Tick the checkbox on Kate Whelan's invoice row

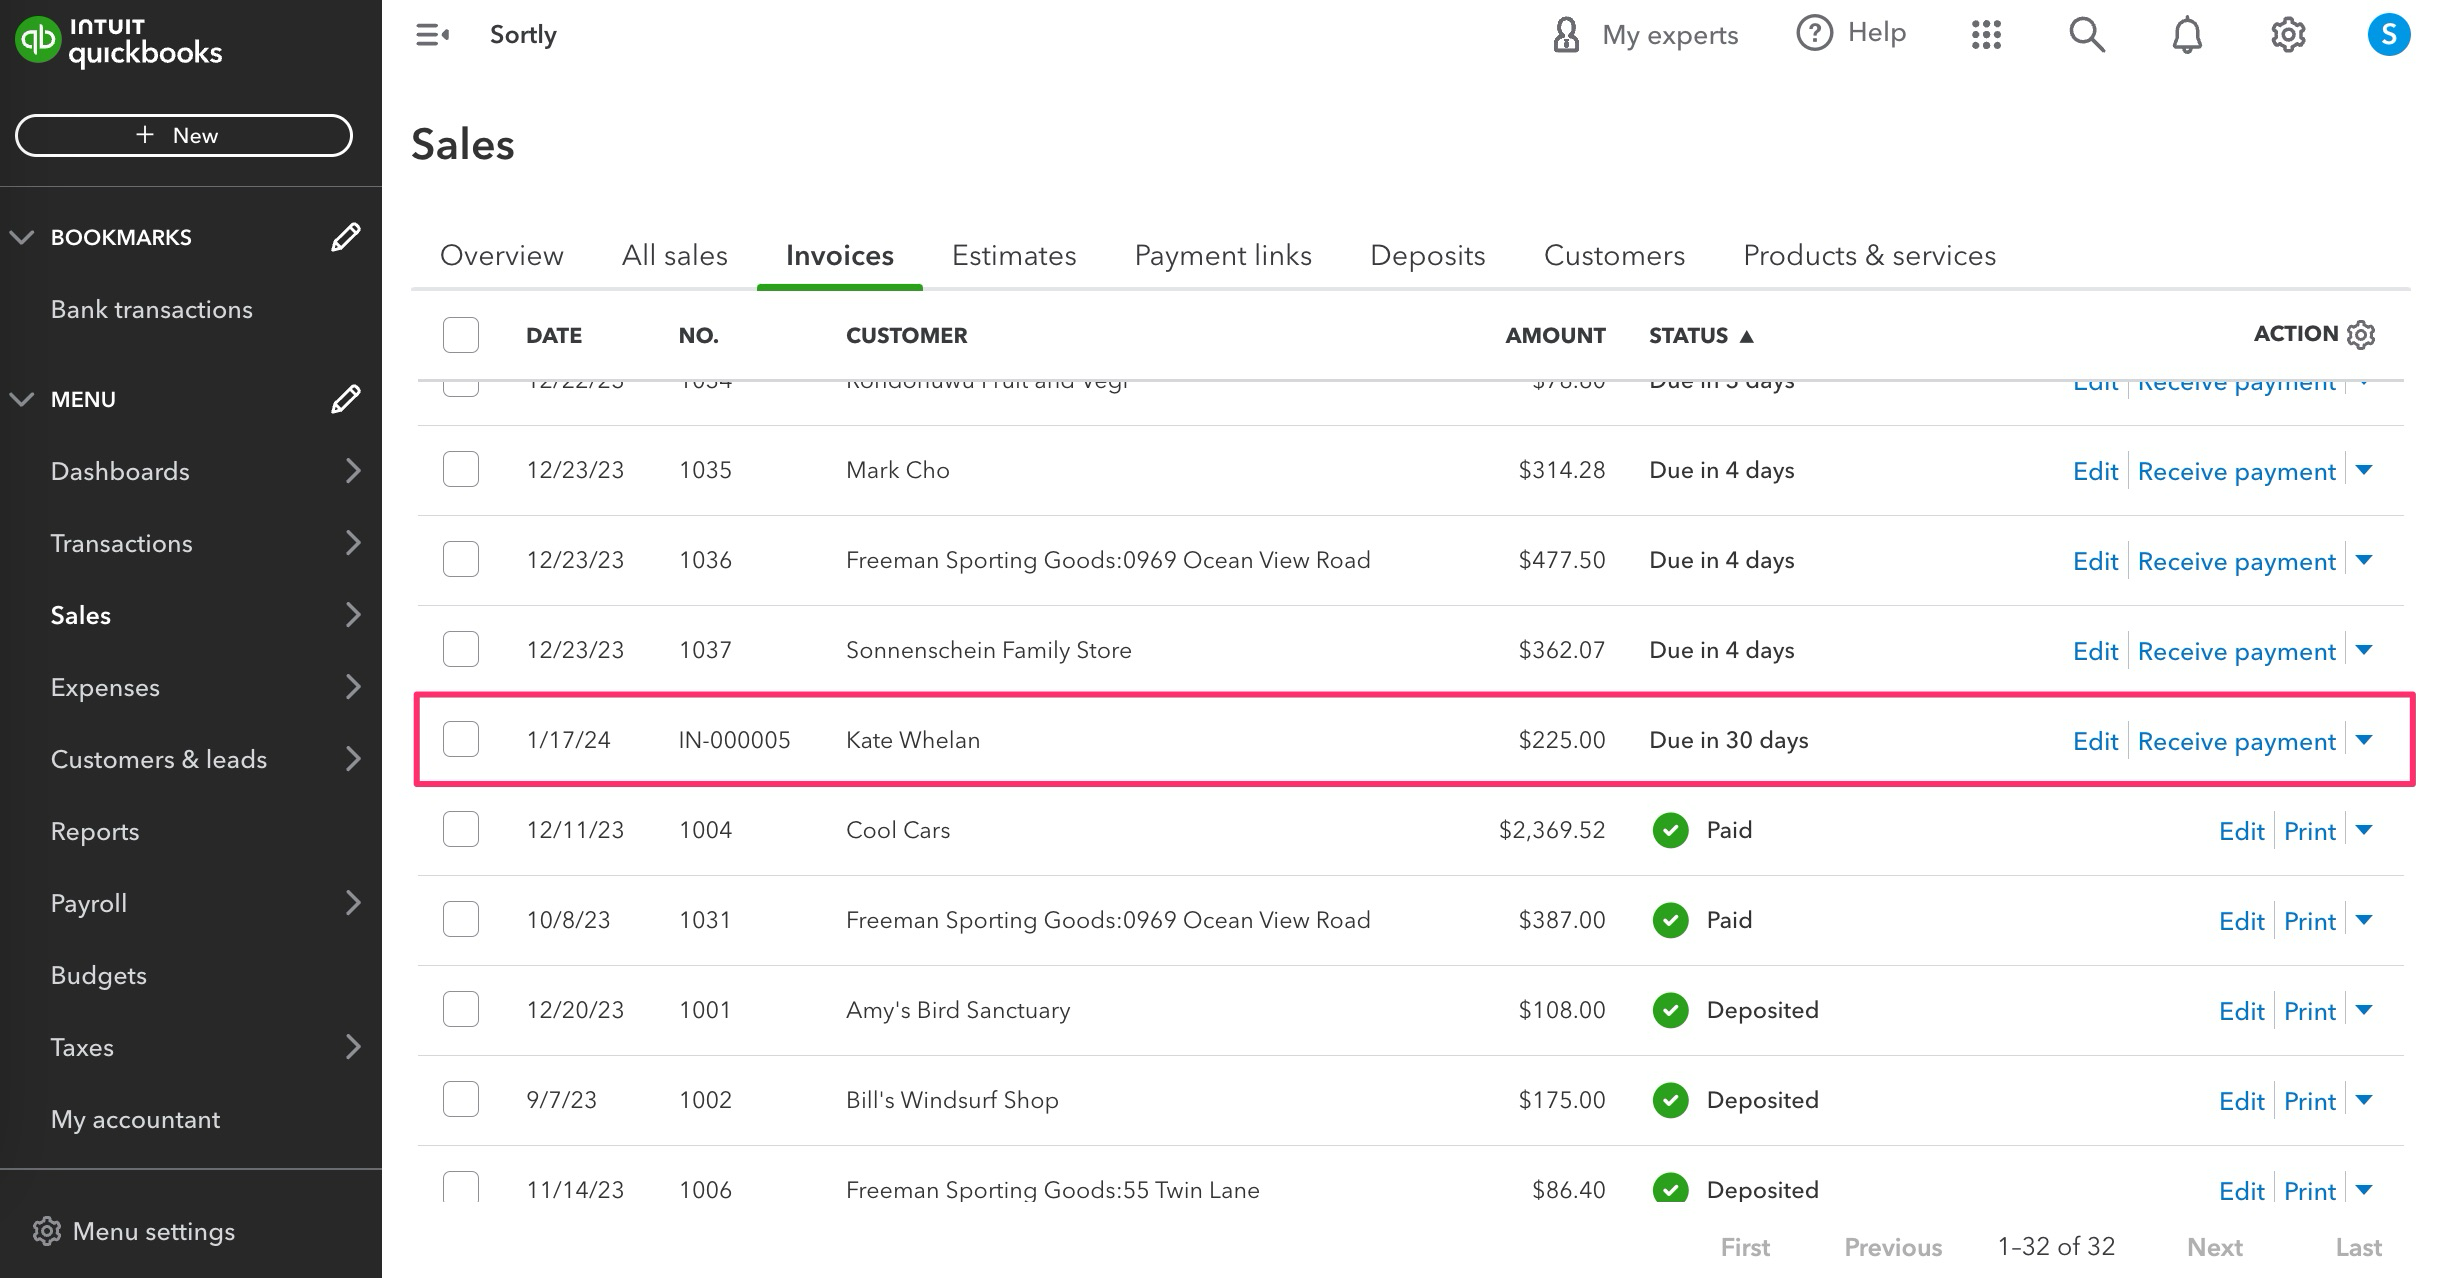460,739
